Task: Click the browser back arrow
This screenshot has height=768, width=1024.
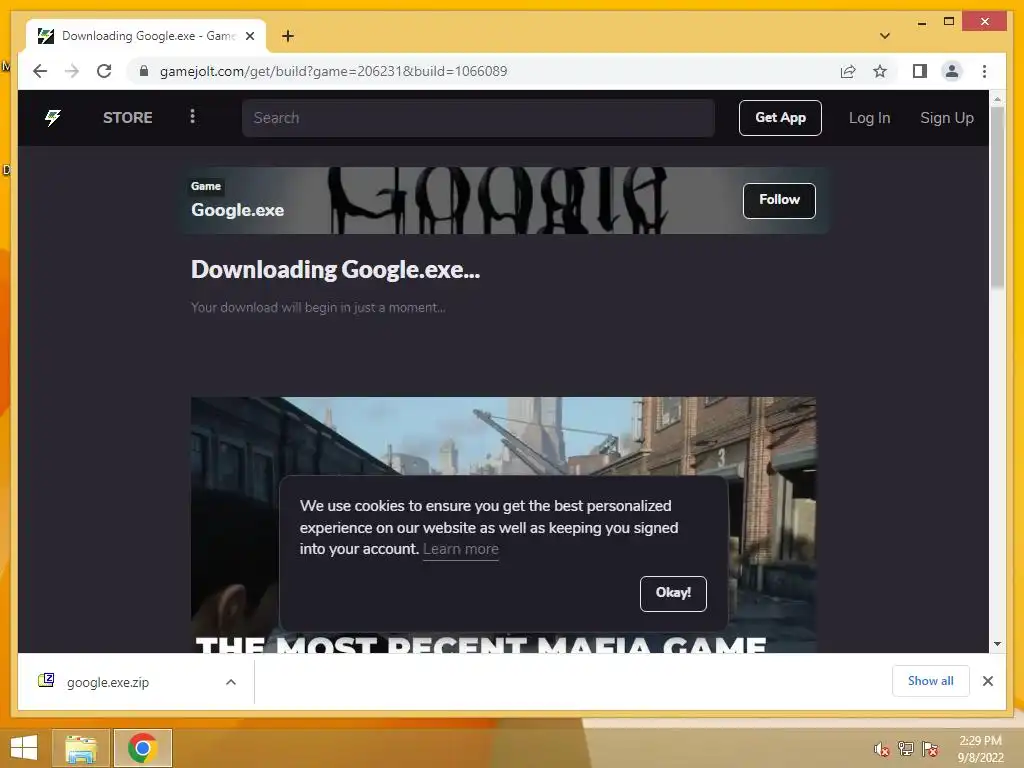Action: 40,71
